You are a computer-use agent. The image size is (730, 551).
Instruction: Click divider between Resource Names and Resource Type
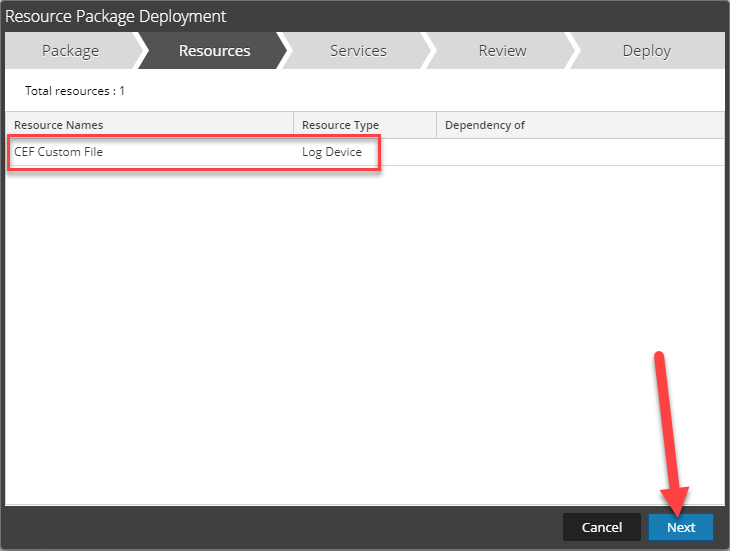pos(294,125)
